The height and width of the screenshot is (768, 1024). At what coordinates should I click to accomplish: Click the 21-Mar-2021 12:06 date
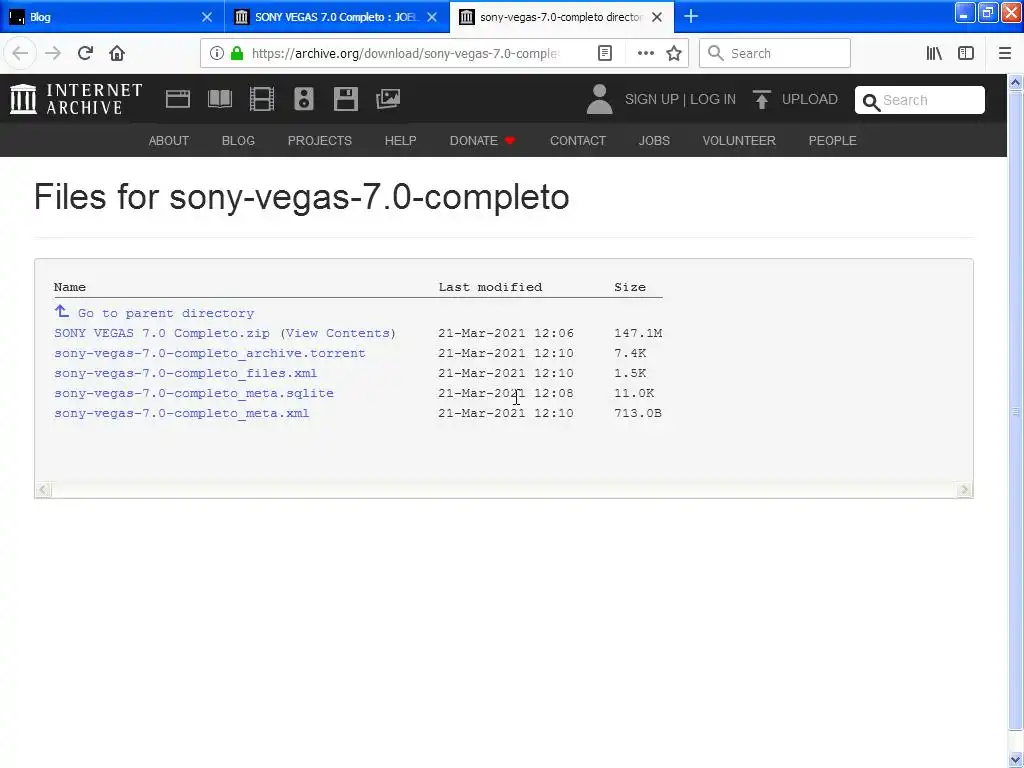[506, 333]
